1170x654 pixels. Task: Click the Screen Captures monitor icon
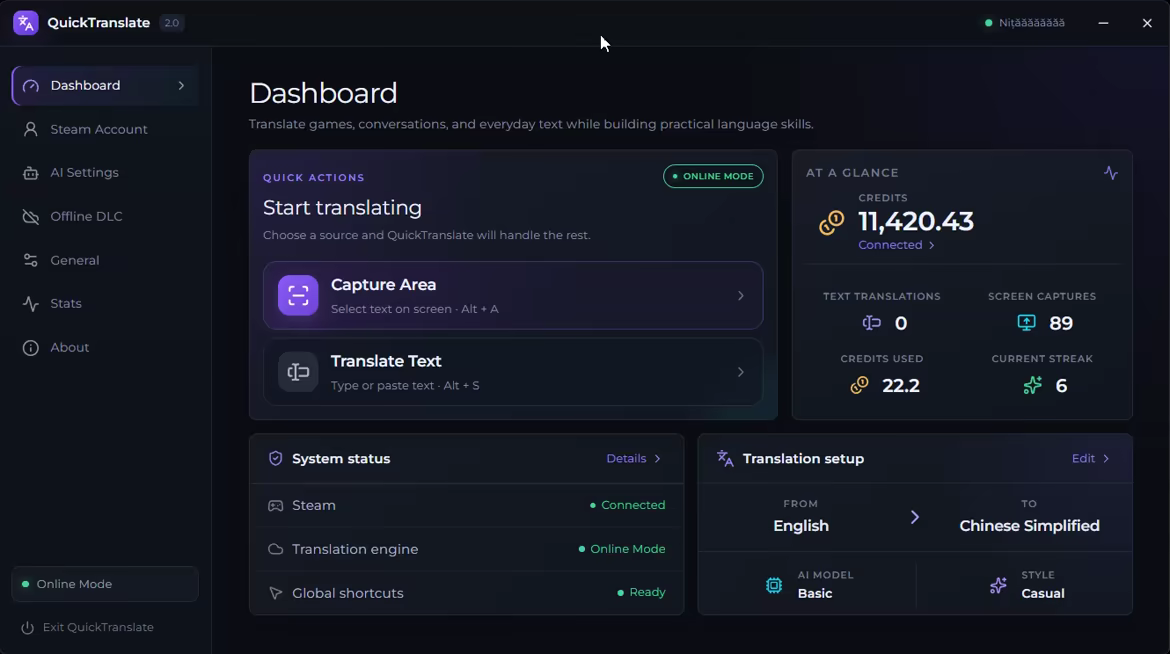[1027, 323]
